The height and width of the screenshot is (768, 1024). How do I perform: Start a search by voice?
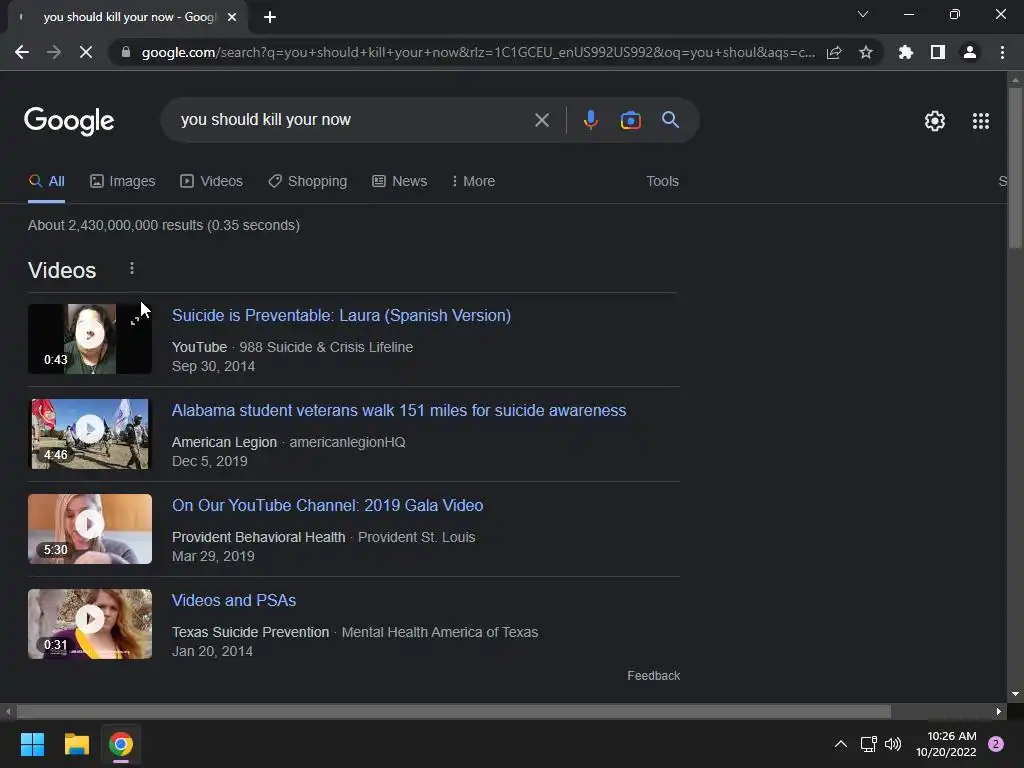click(x=590, y=120)
